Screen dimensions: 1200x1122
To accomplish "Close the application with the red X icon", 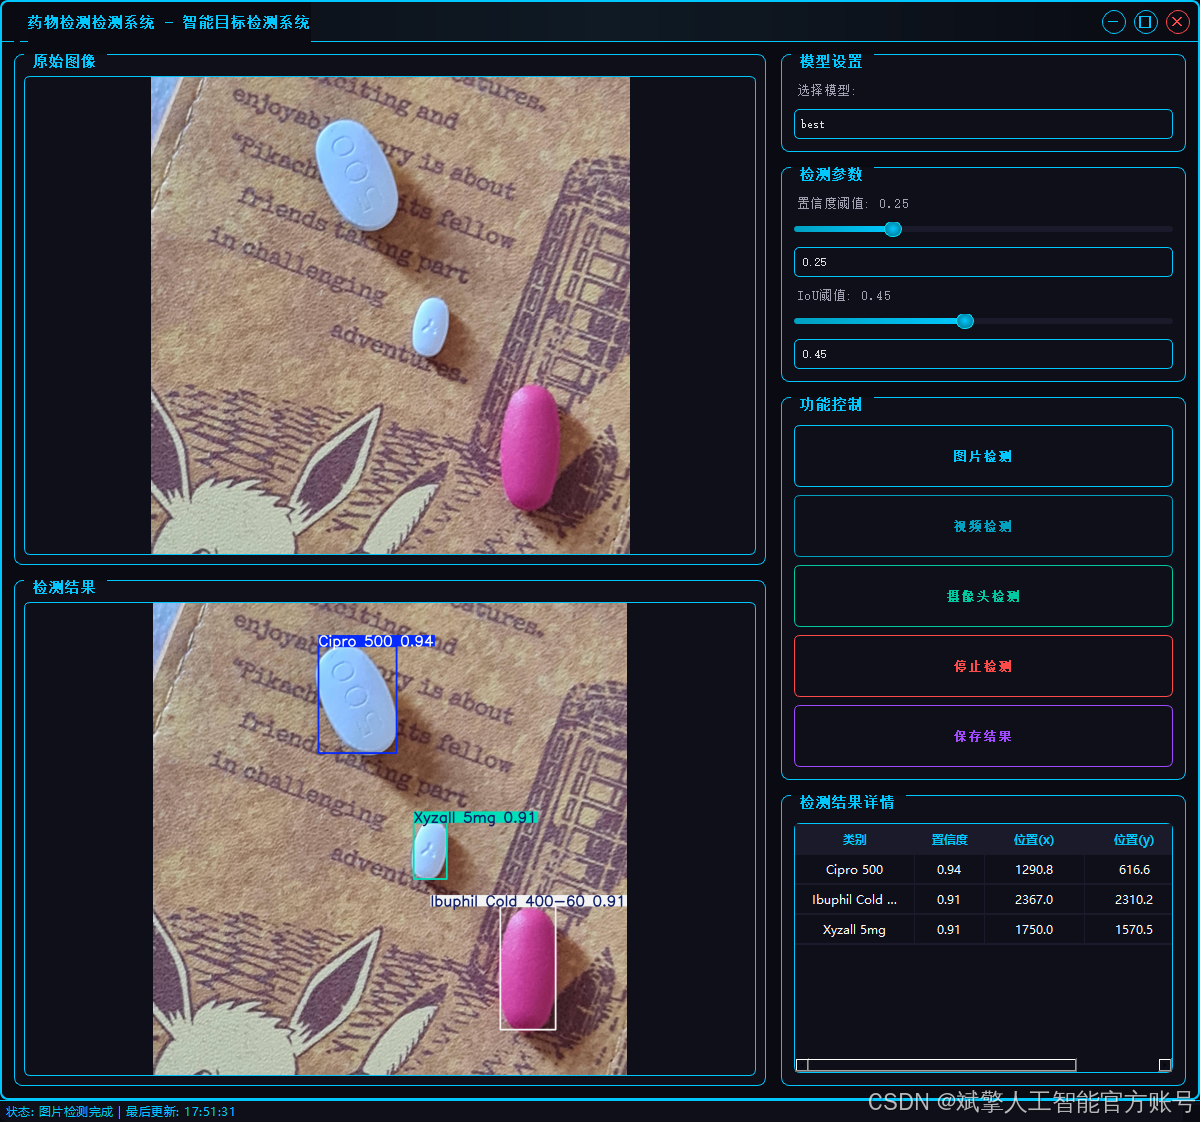I will 1178,22.
